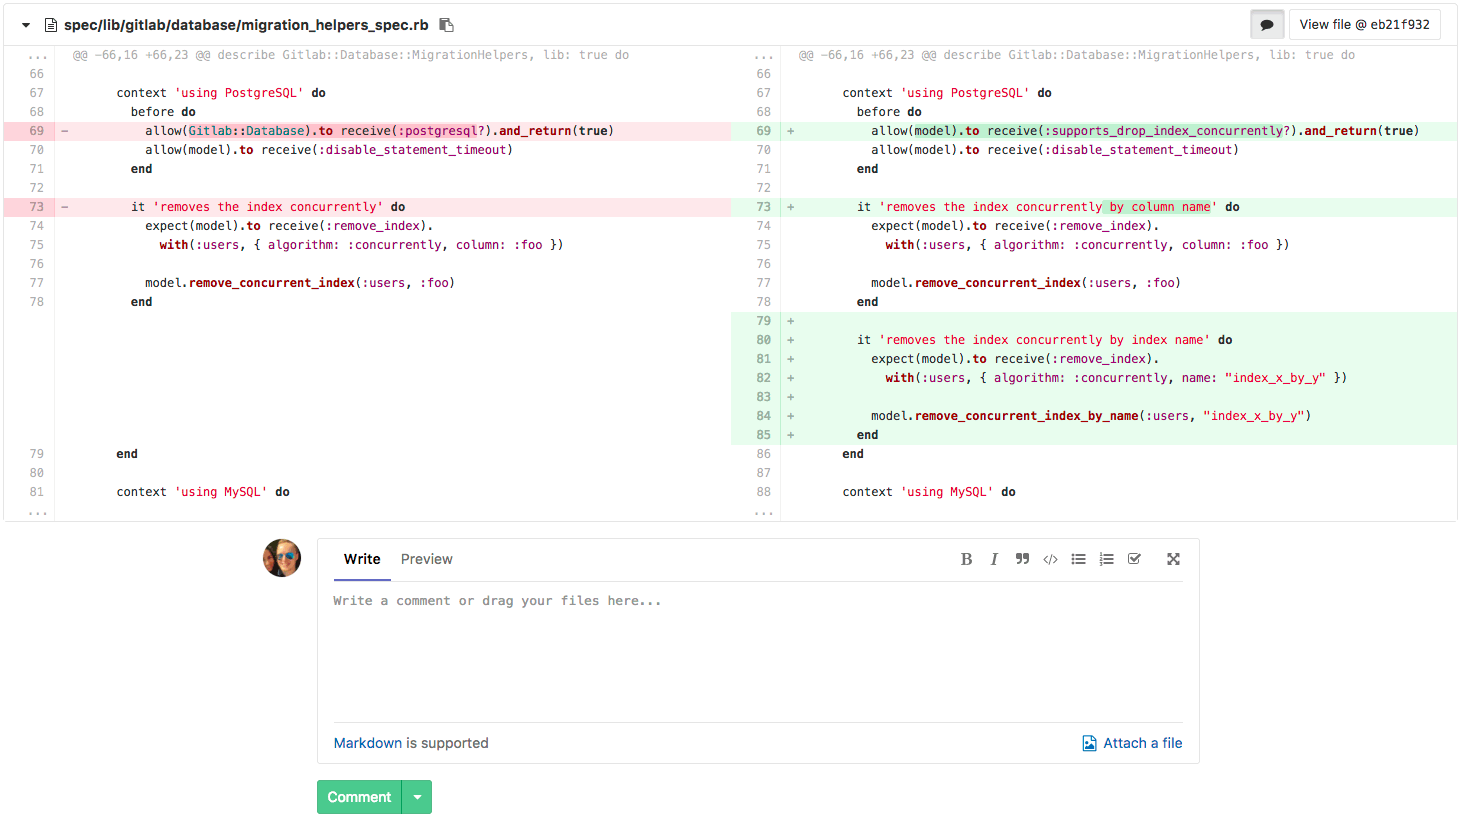Submit with the green Comment button
The image size is (1461, 820).
(x=359, y=797)
